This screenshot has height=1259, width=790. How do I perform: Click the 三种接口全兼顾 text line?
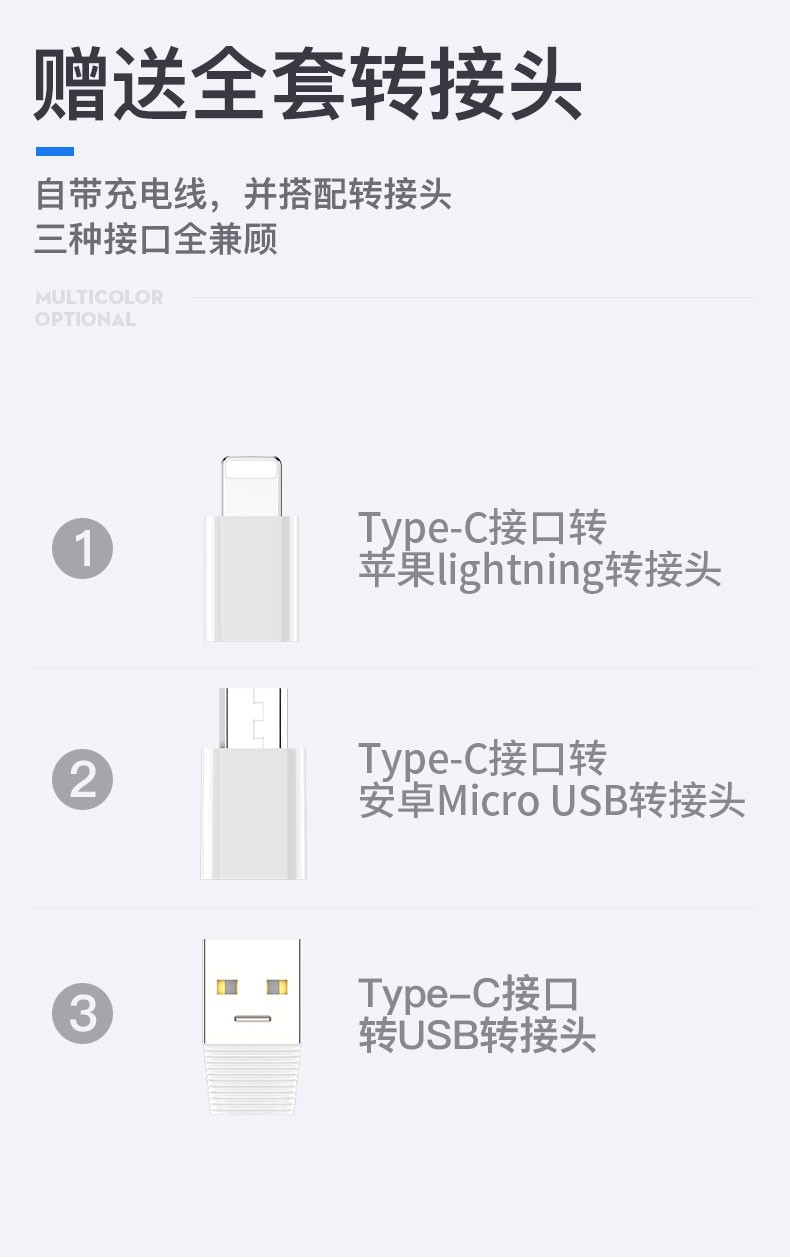point(156,240)
